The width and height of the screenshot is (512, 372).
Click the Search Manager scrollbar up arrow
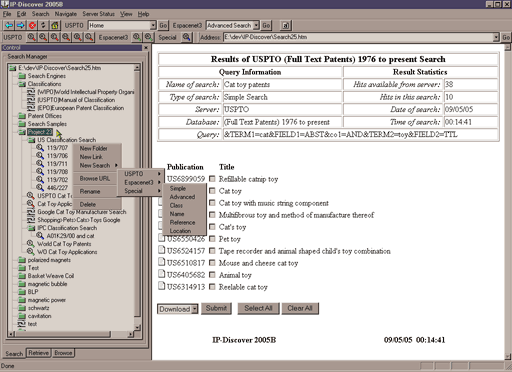[137, 68]
